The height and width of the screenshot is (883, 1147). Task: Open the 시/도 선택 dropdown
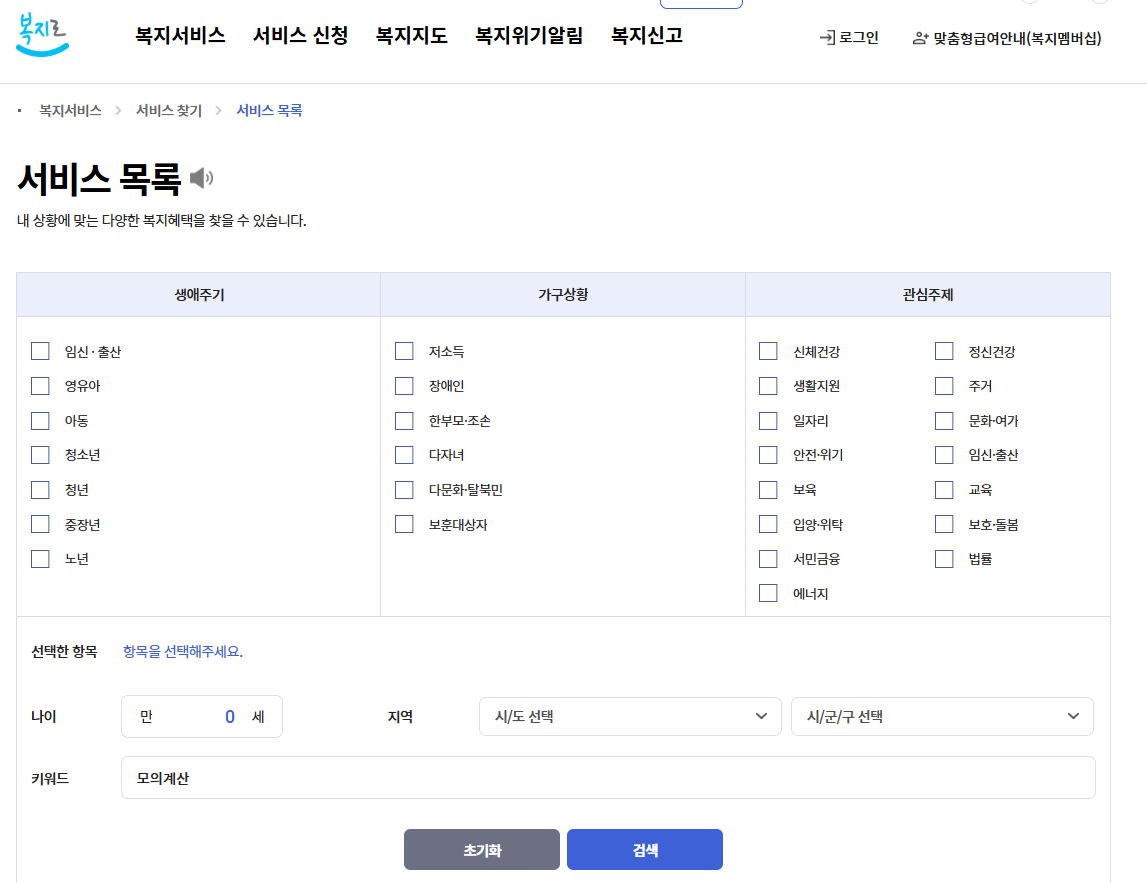(x=630, y=716)
